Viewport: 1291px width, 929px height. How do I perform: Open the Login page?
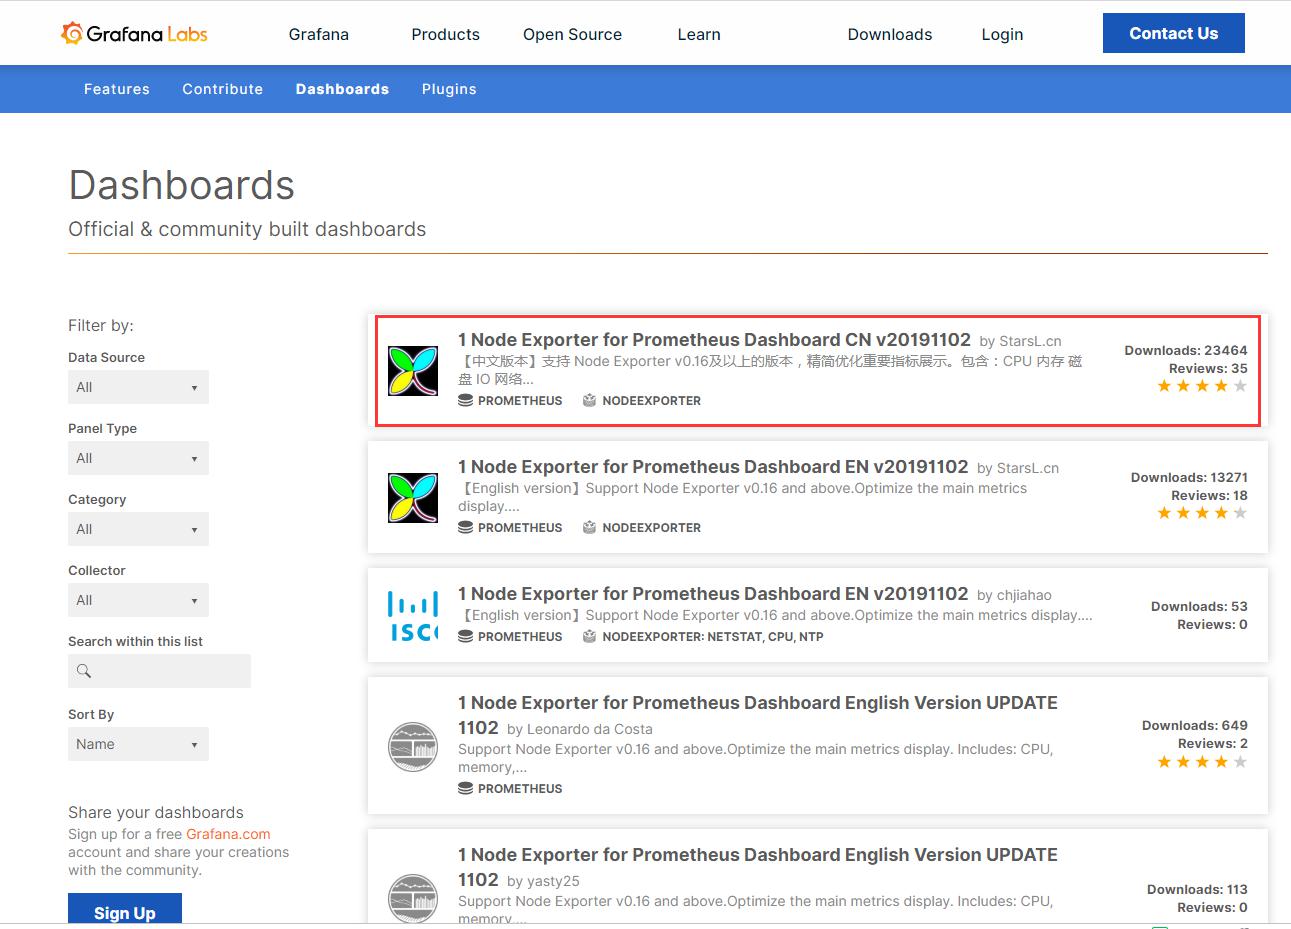tap(1002, 34)
